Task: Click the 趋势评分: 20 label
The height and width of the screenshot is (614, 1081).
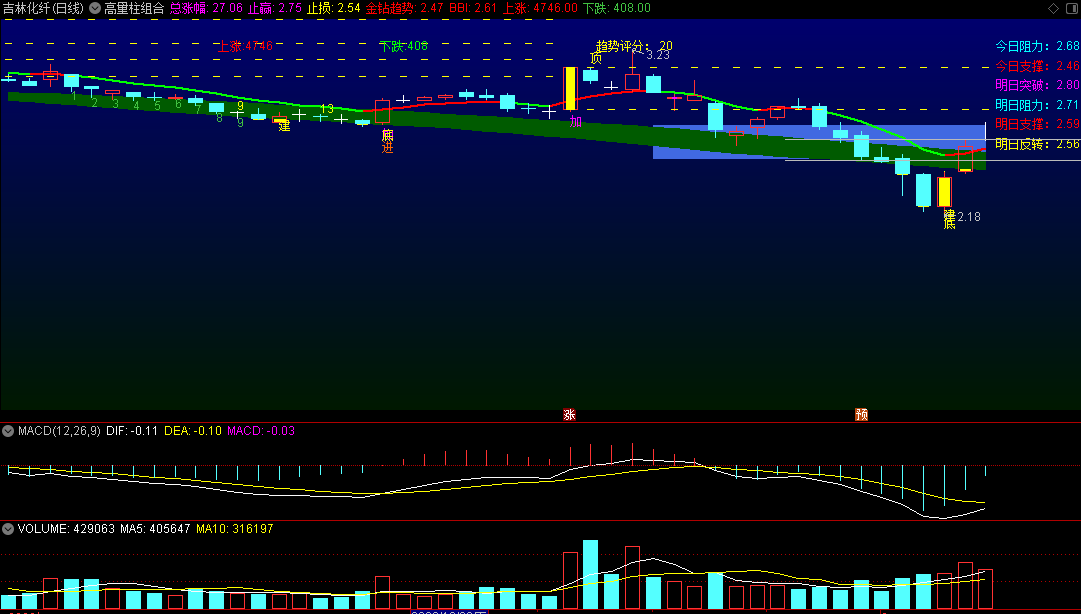Action: 634,46
